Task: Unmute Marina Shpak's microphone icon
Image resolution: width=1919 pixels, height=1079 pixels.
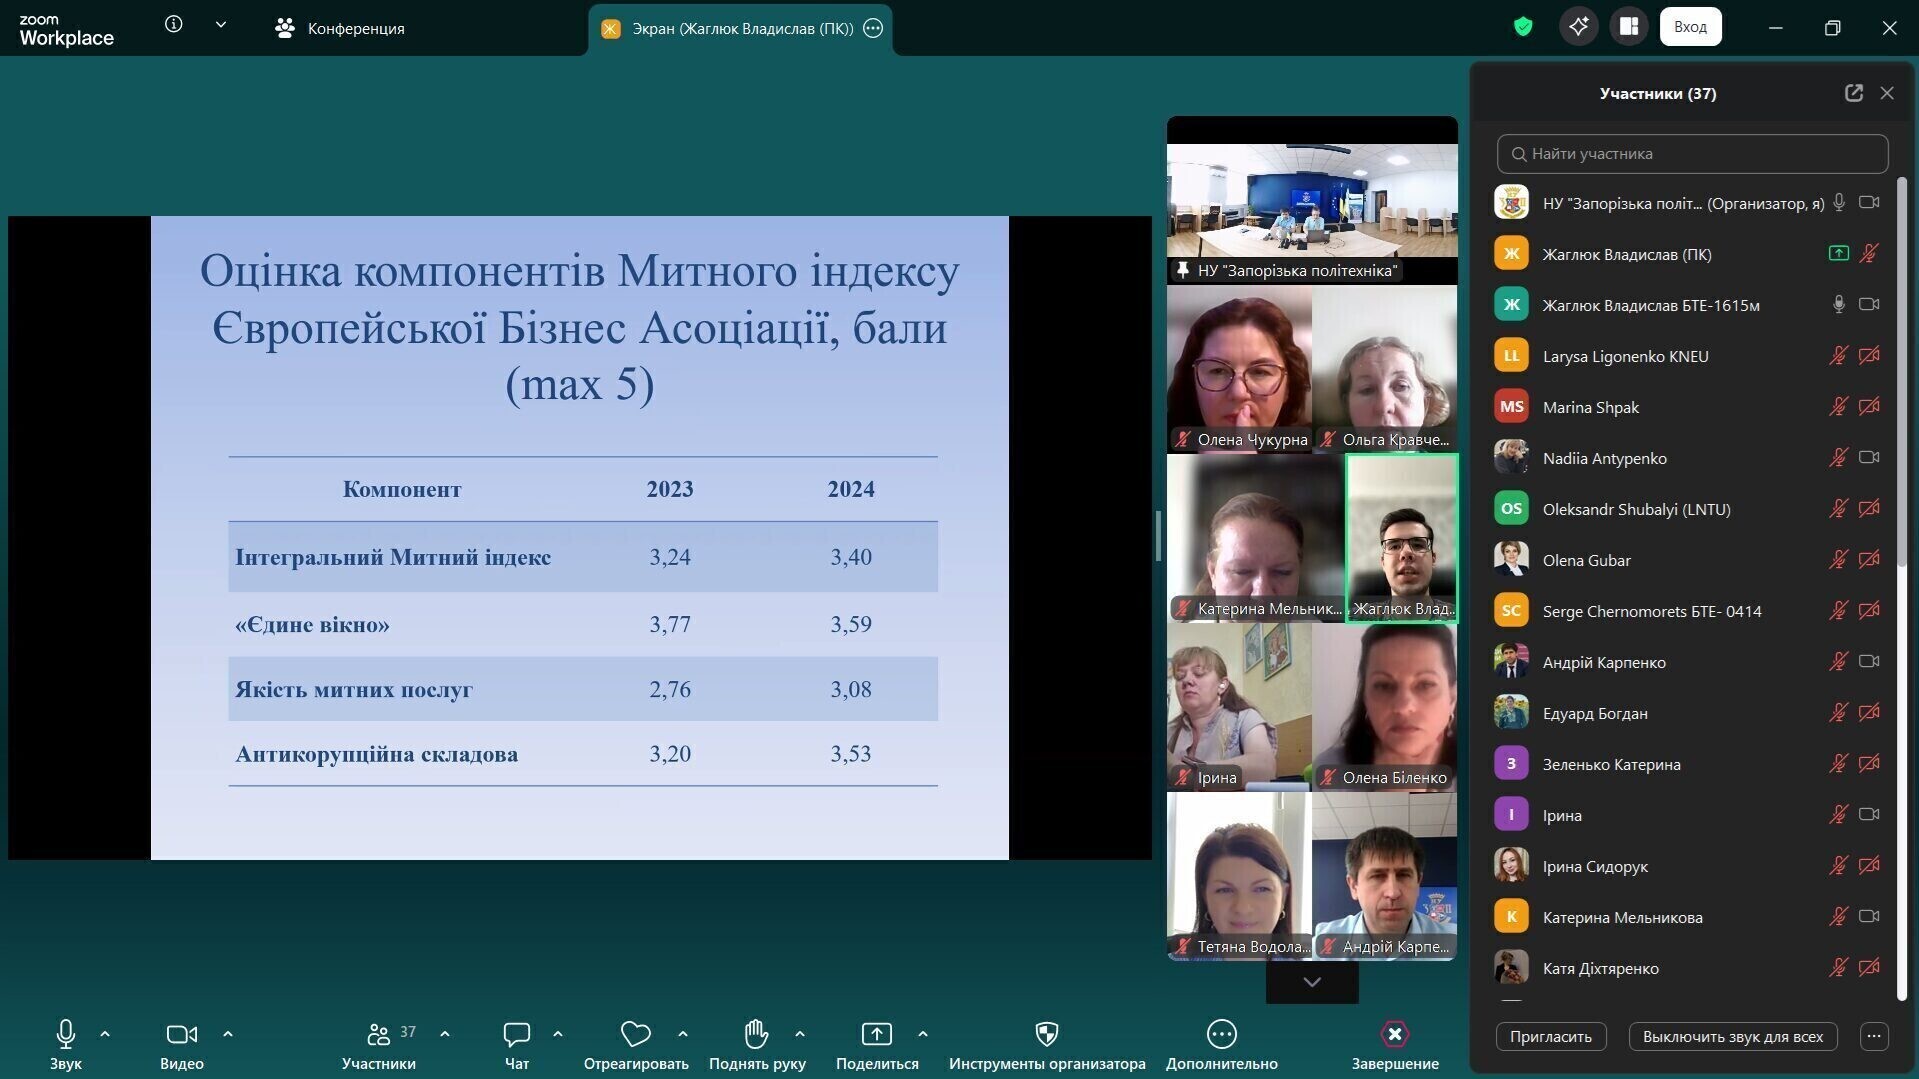Action: tap(1838, 407)
